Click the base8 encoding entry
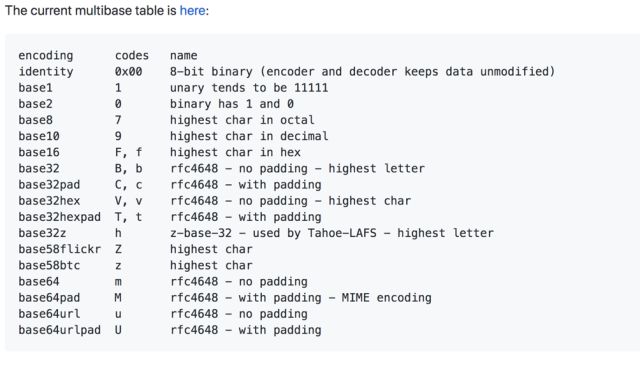The image size is (640, 365). pos(36,120)
